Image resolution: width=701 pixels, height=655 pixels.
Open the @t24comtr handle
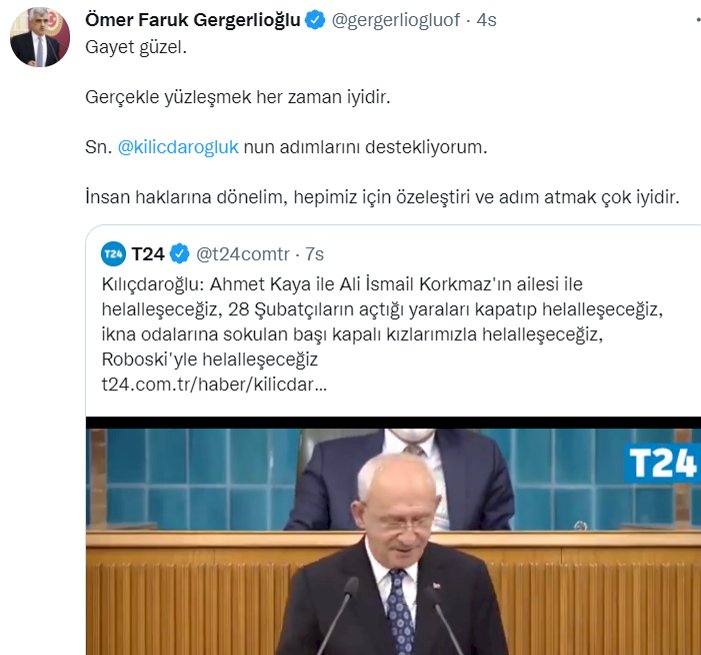tap(243, 254)
